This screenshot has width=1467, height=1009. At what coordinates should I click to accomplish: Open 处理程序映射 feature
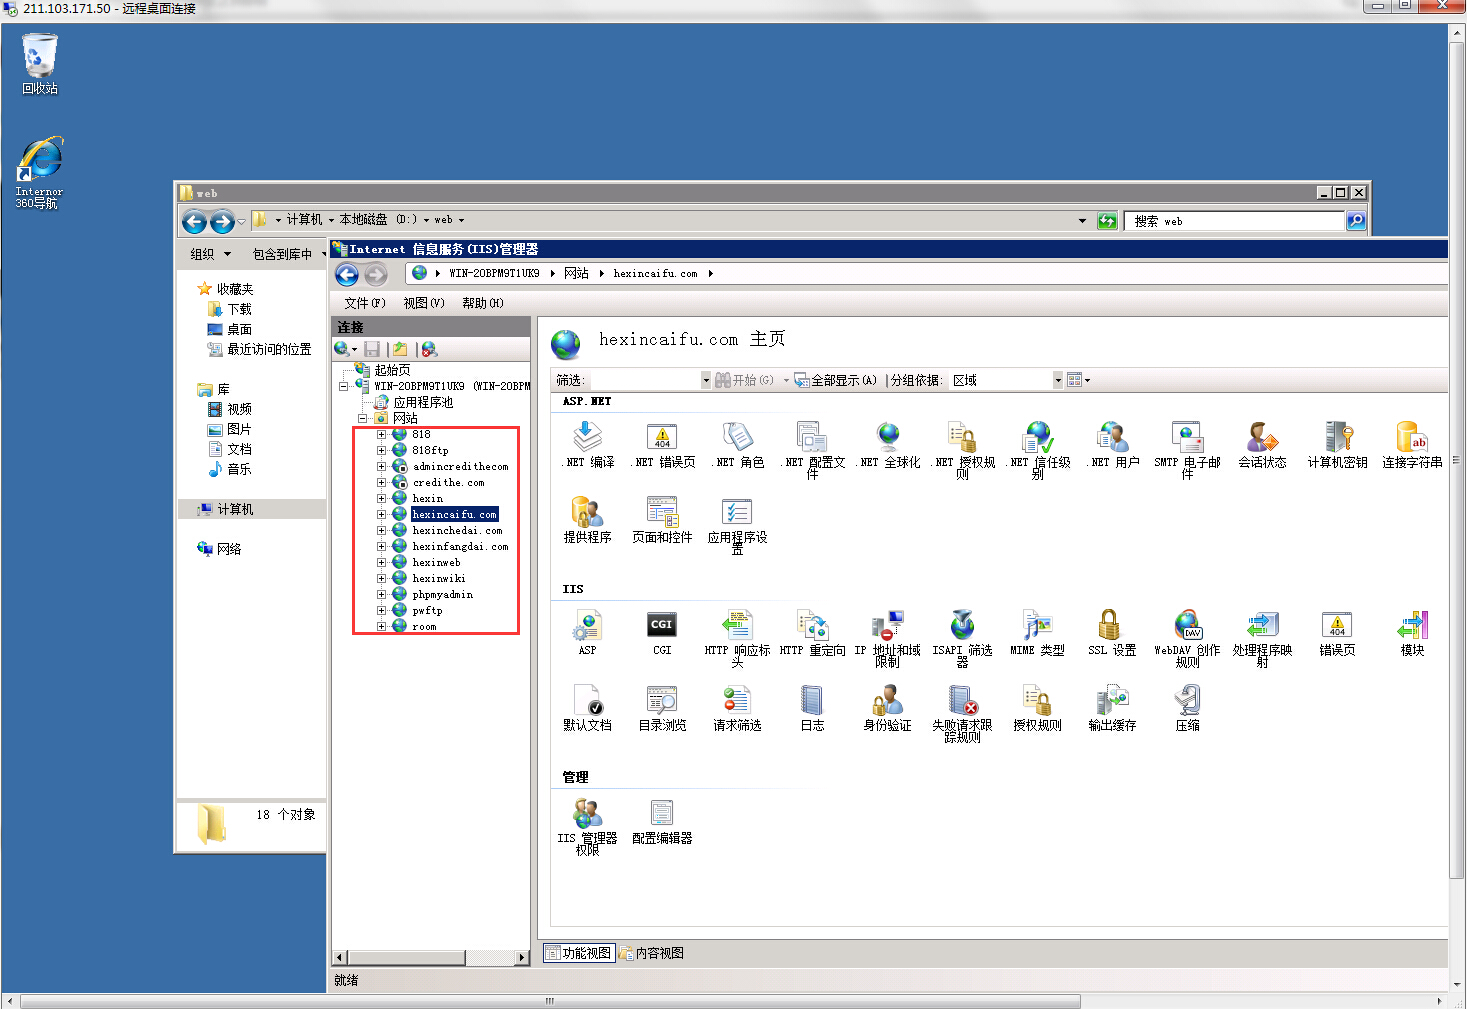(x=1262, y=638)
